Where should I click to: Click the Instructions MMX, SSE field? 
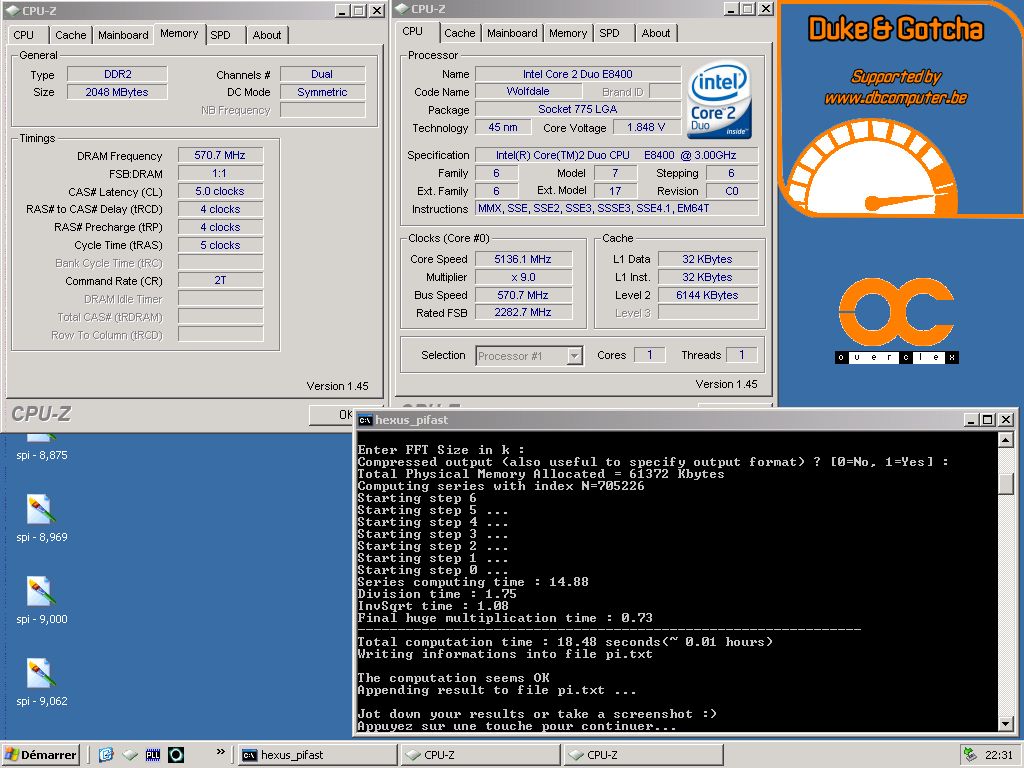[x=616, y=208]
